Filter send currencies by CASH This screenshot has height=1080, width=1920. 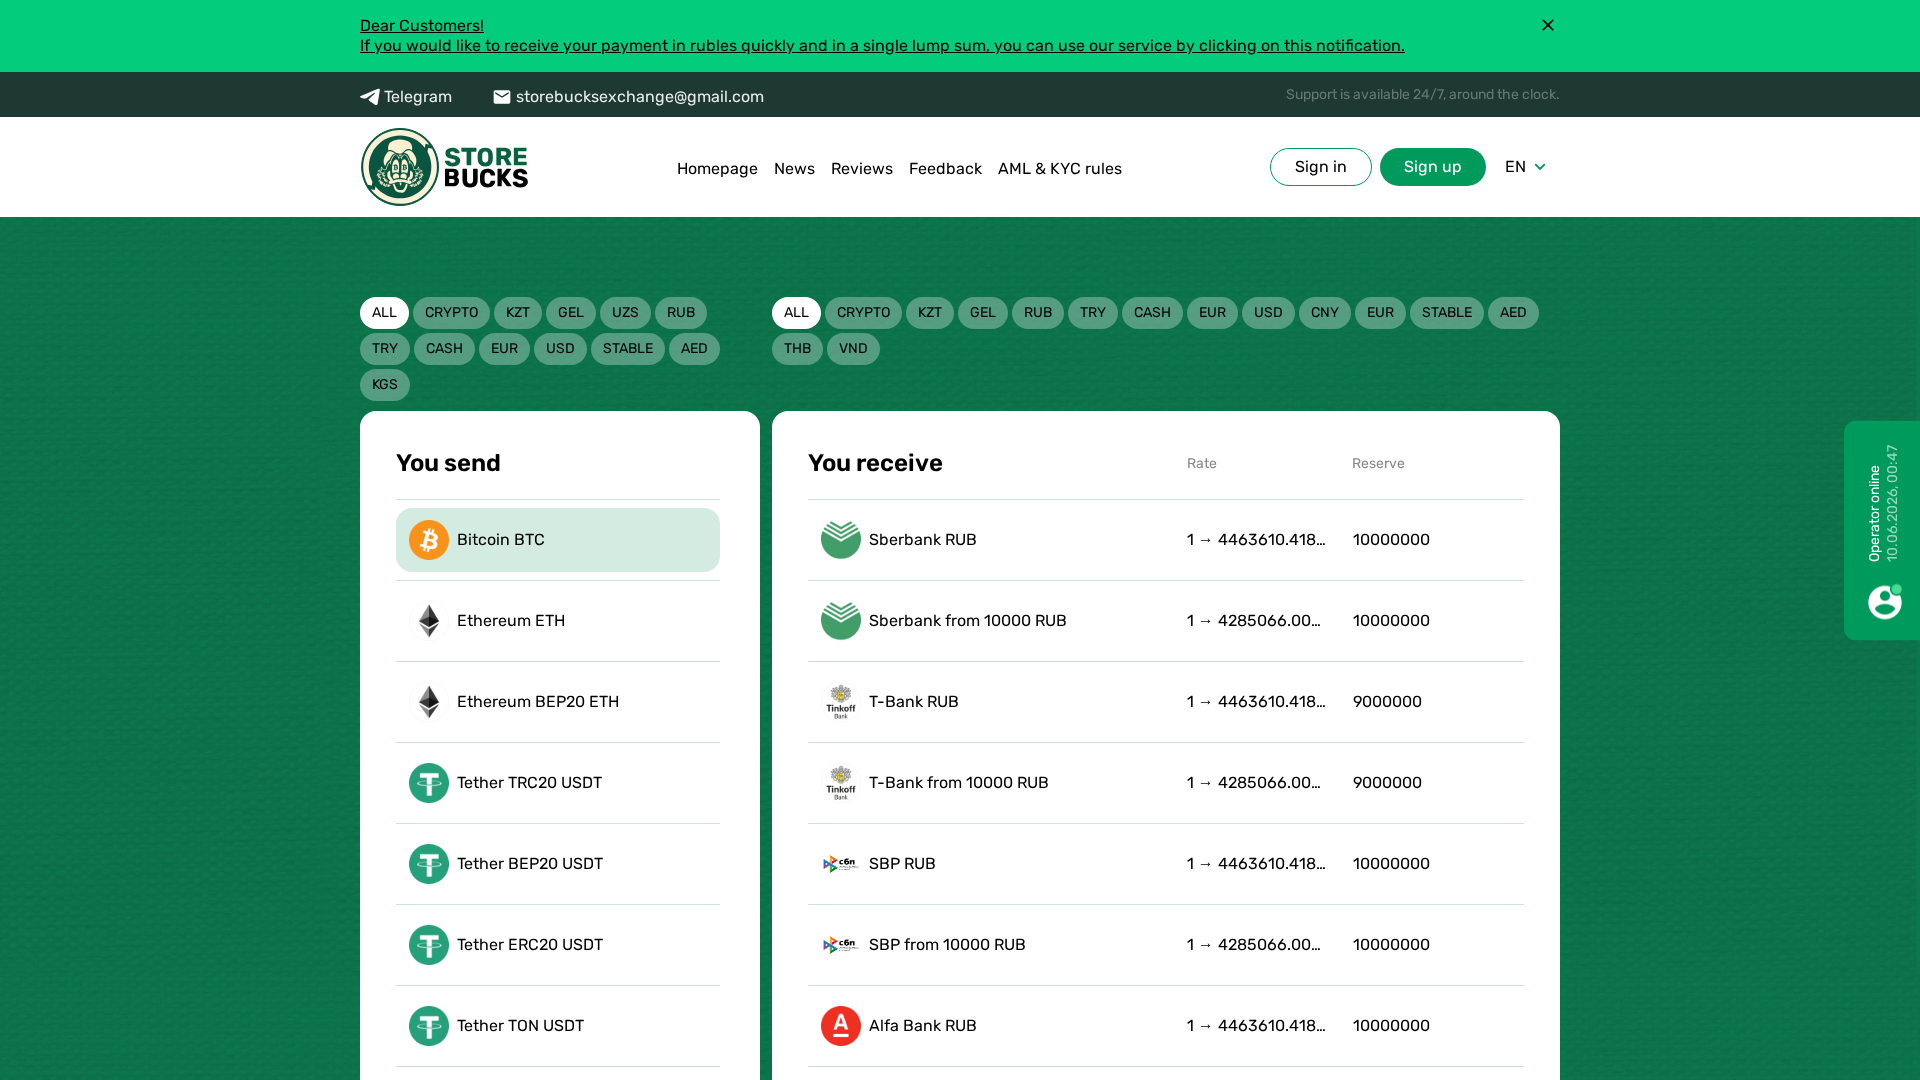(x=444, y=349)
